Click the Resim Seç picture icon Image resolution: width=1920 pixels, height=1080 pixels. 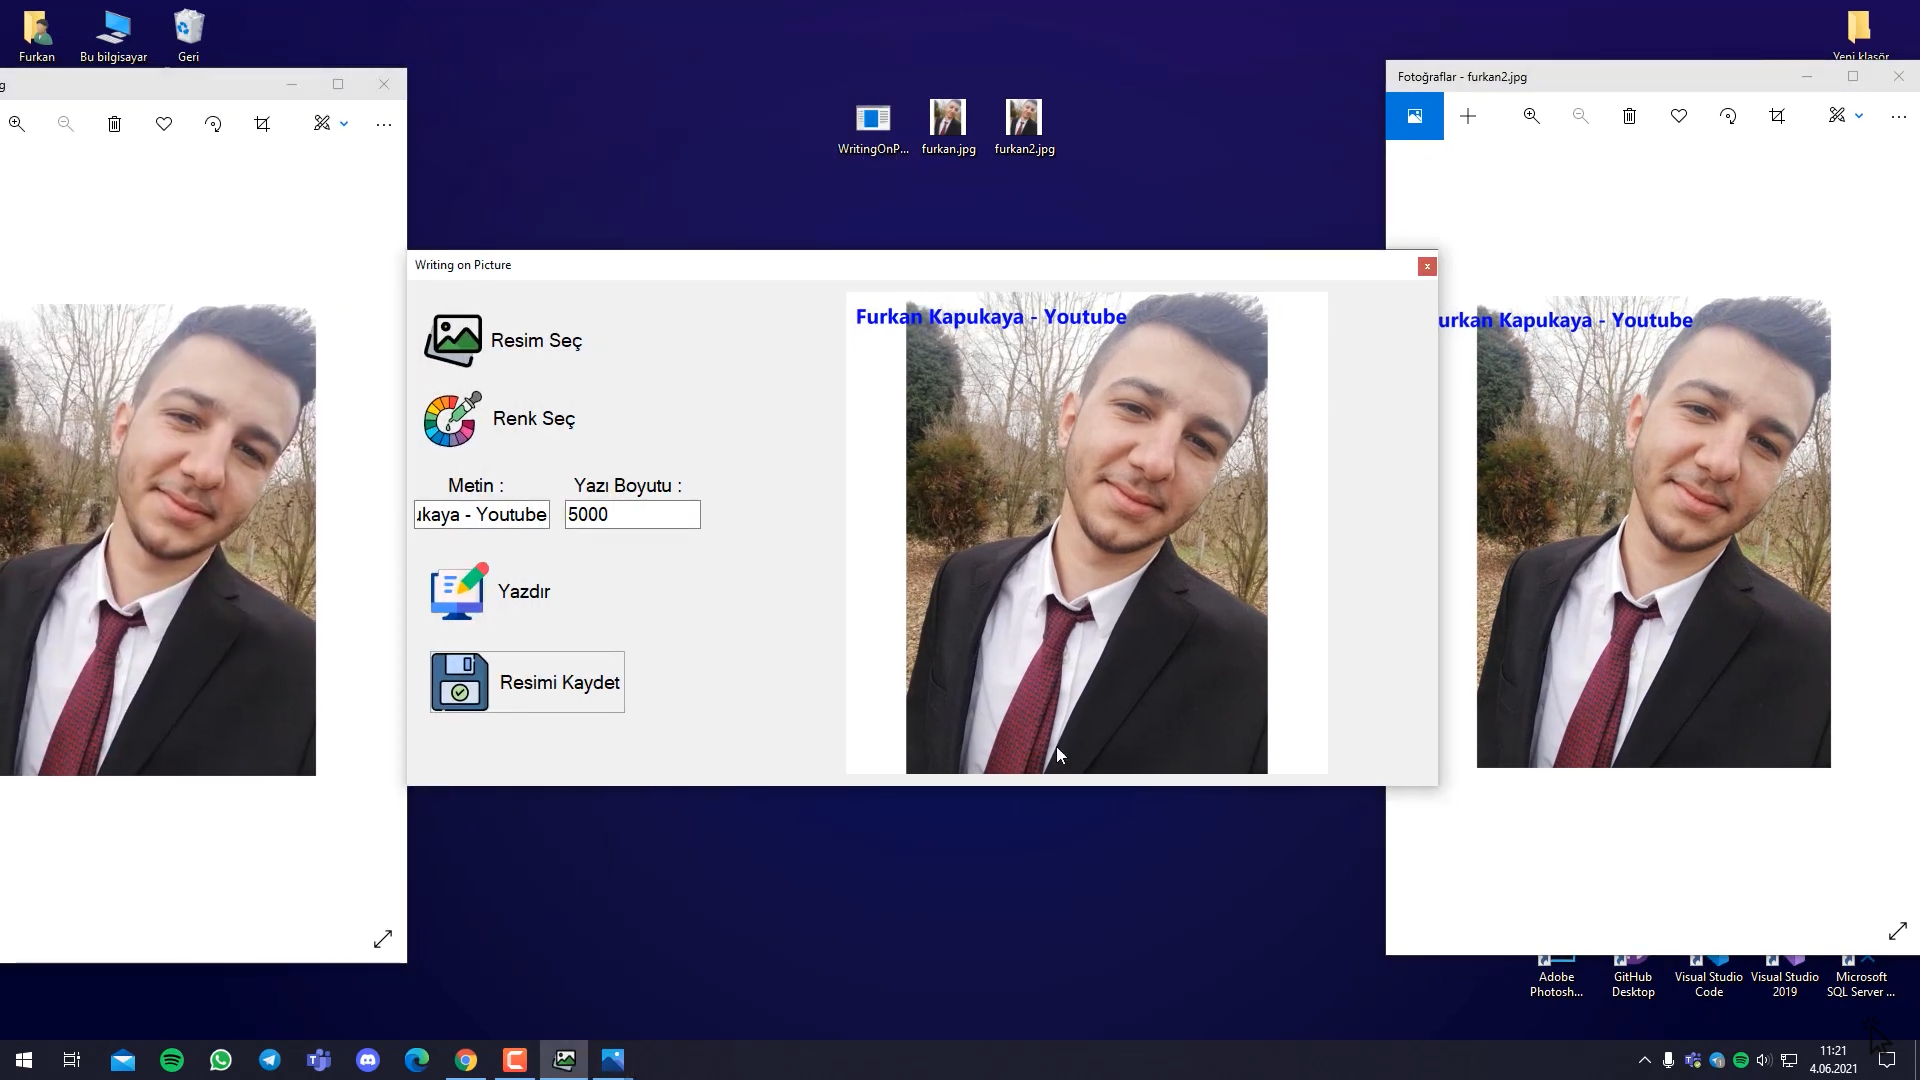[x=453, y=341]
